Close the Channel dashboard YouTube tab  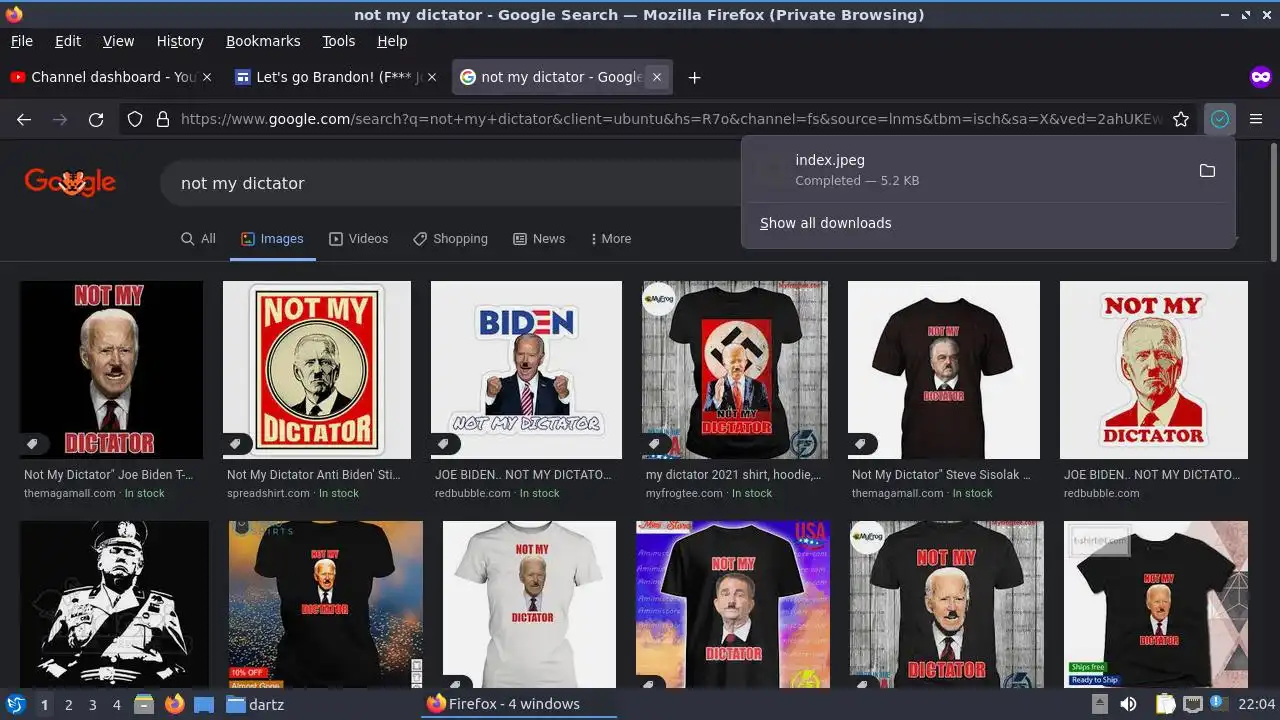click(x=207, y=77)
